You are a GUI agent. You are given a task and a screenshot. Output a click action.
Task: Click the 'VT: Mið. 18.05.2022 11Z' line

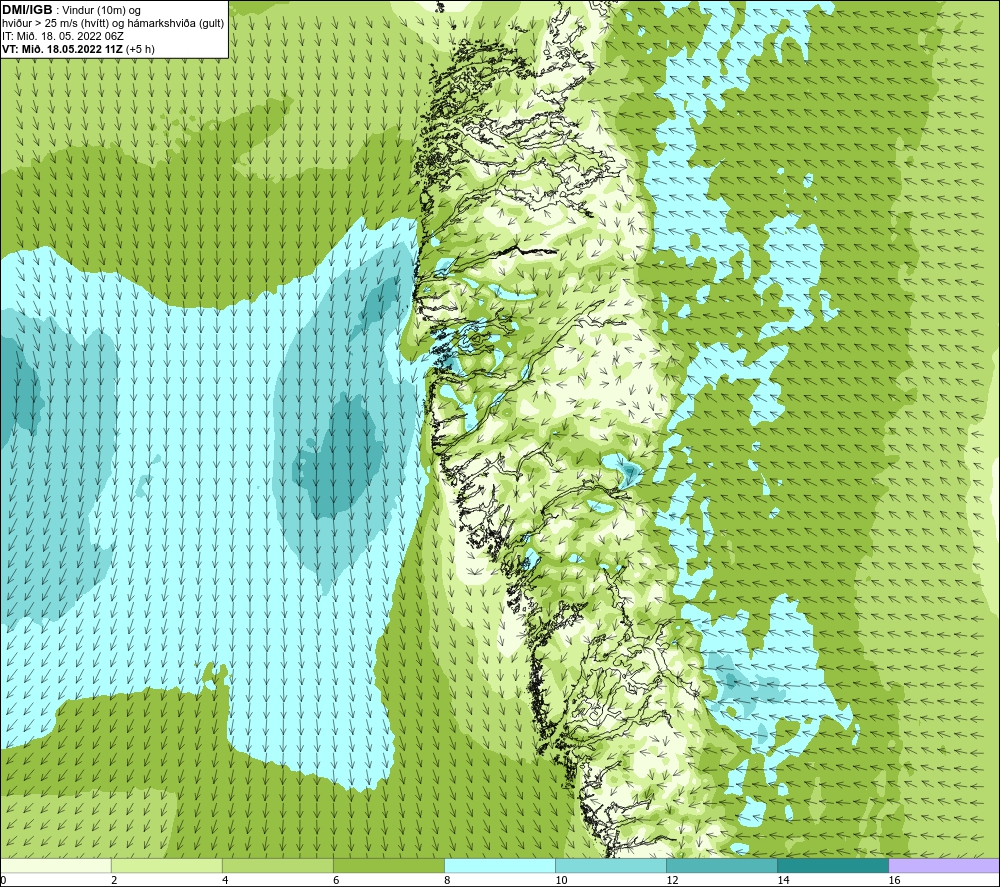tap(63, 49)
